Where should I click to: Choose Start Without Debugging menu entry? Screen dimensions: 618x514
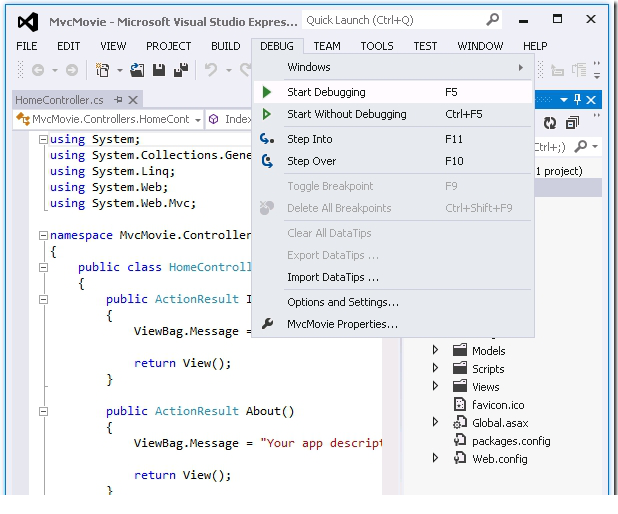point(393,114)
